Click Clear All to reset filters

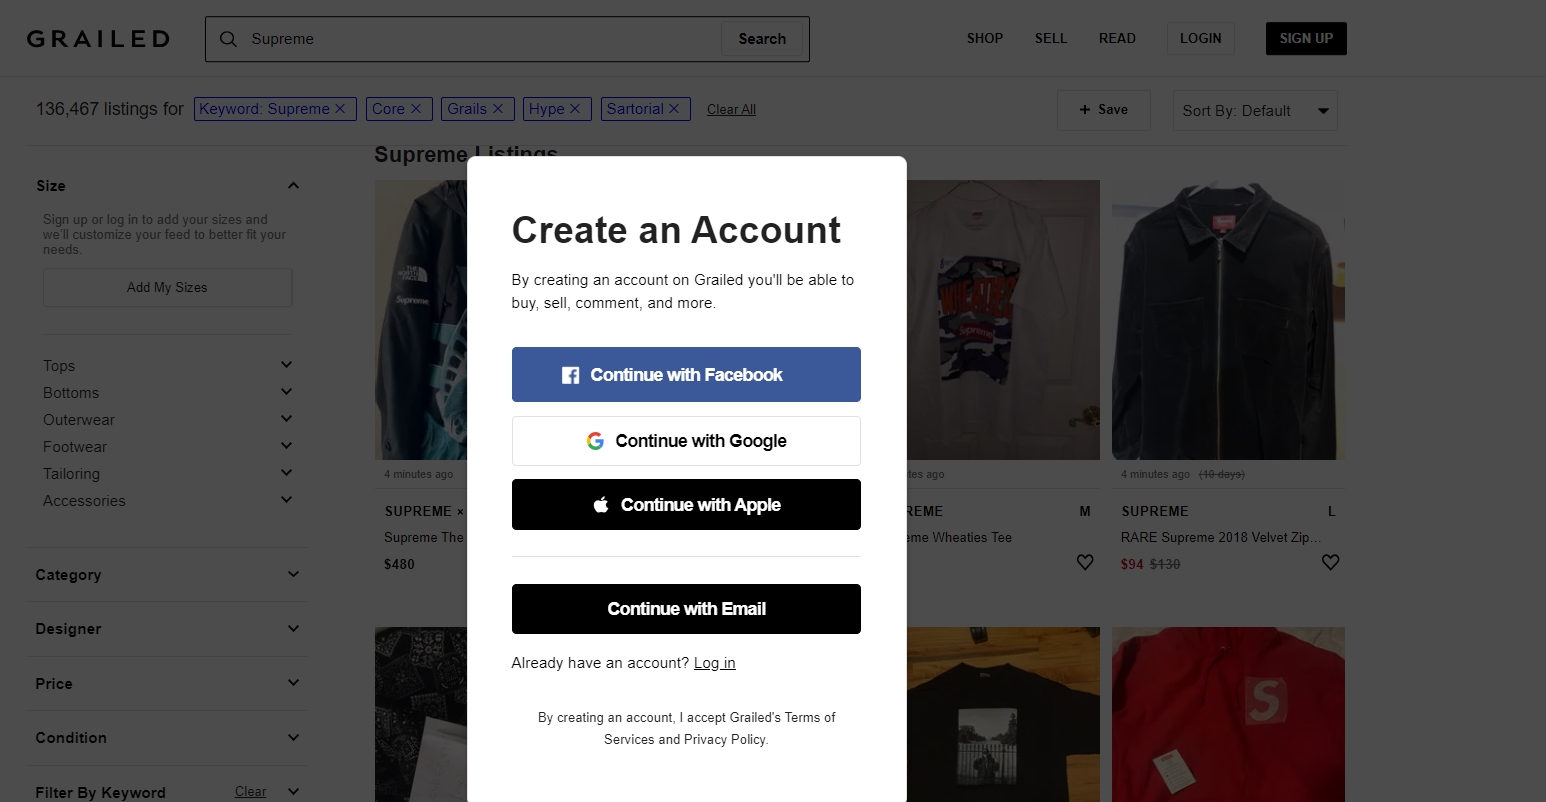tap(731, 109)
